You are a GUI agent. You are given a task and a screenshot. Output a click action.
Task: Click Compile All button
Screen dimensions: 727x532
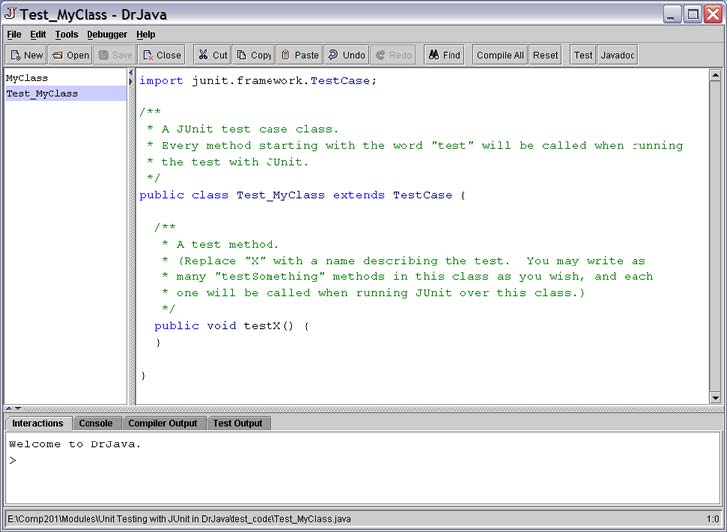point(500,55)
